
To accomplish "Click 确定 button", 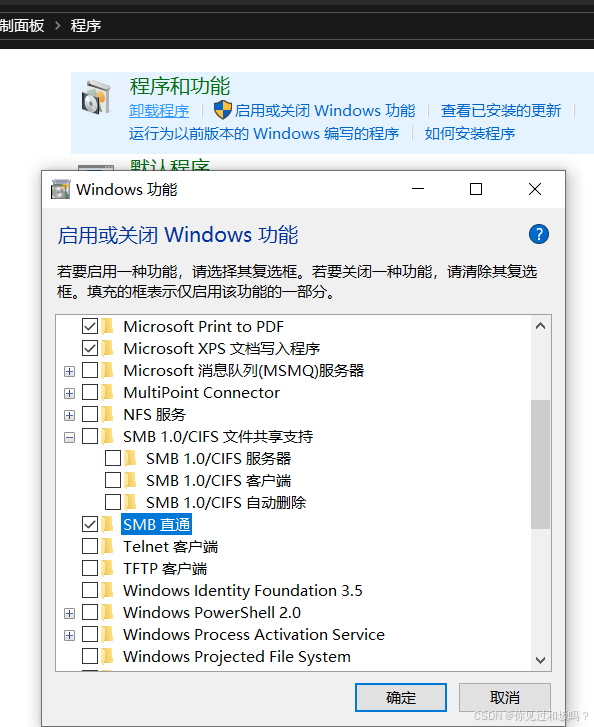I will tap(401, 697).
